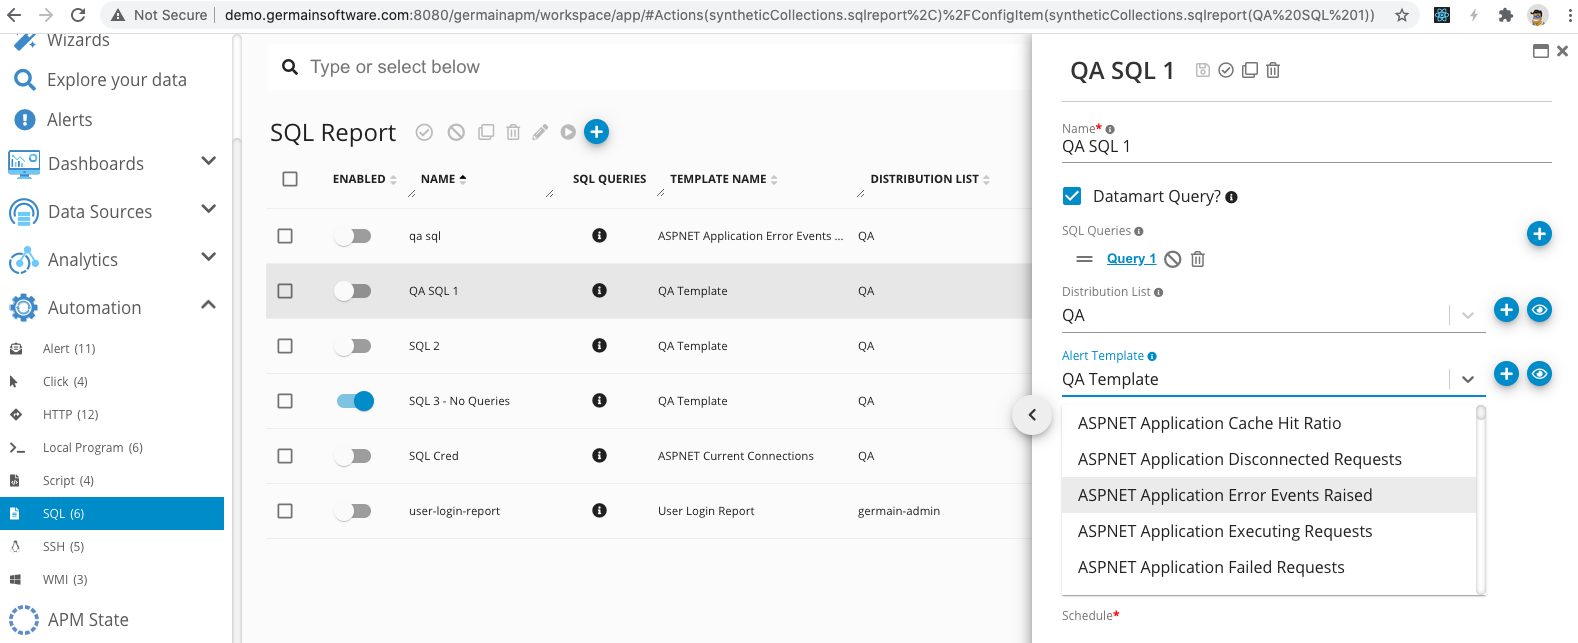The width and height of the screenshot is (1578, 643).
Task: Click the disable icon next to Query 1
Action: pyautogui.click(x=1173, y=259)
